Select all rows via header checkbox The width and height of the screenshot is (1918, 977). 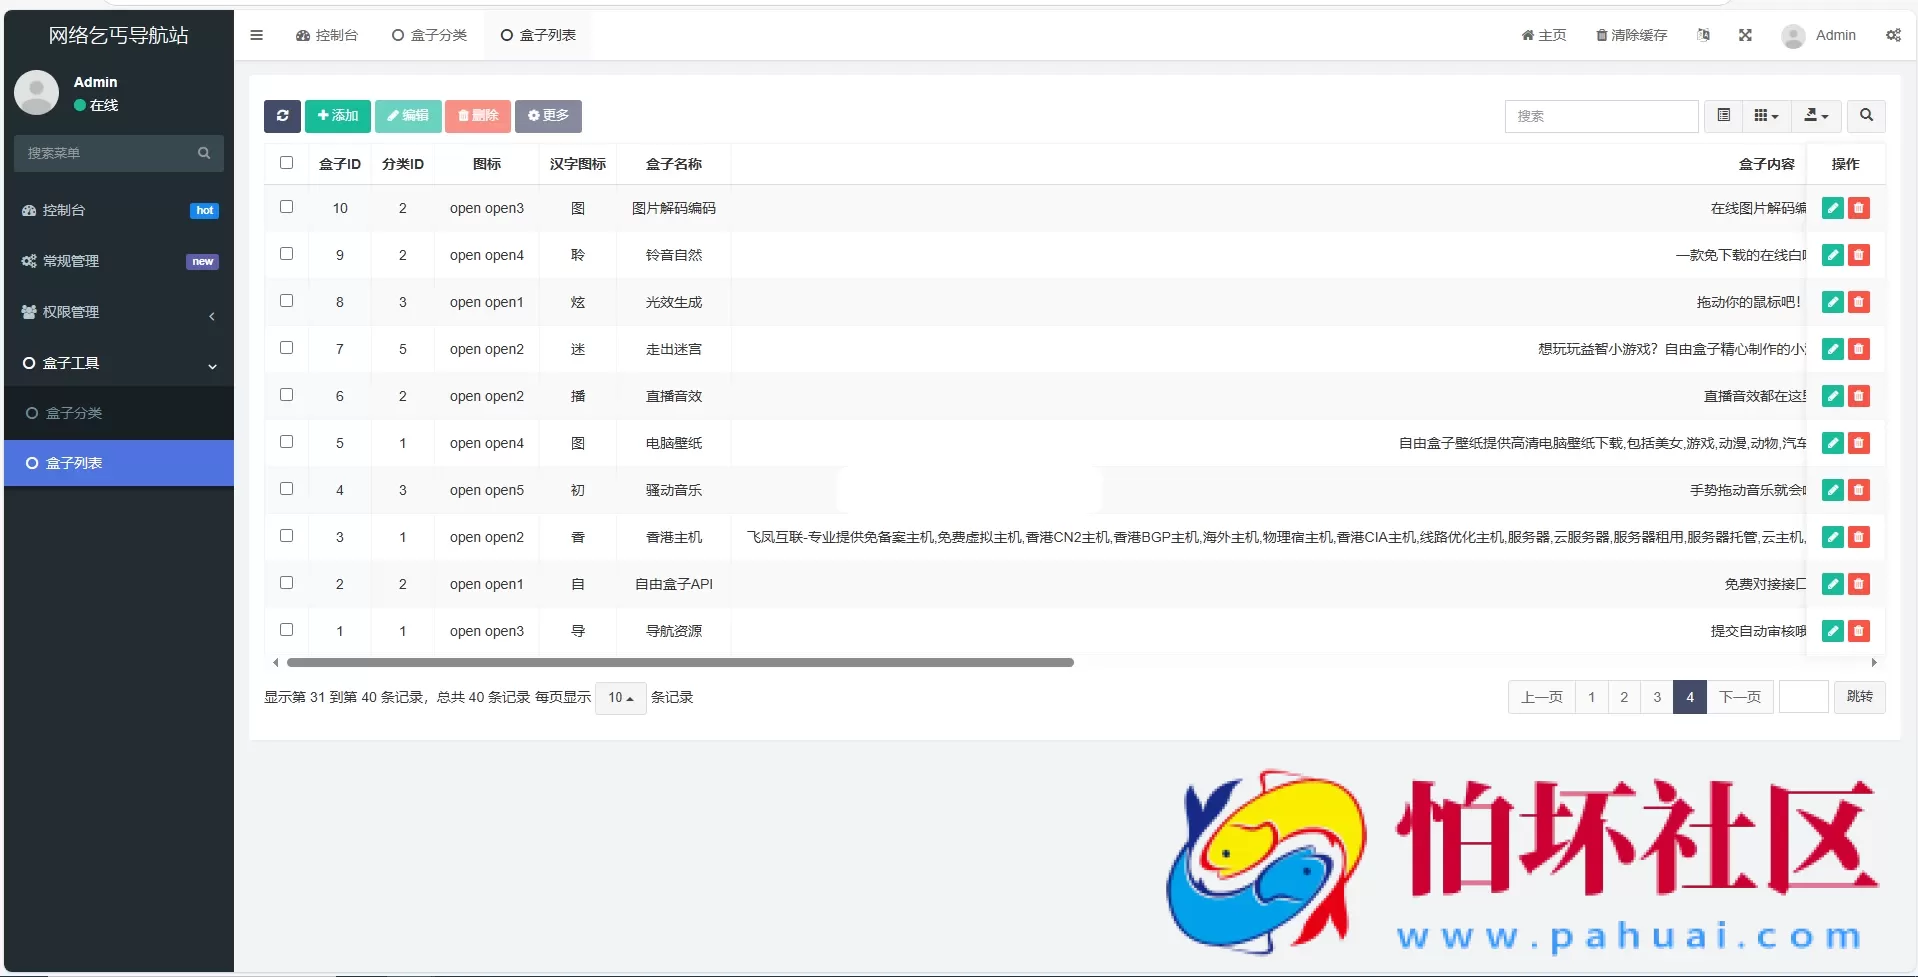(286, 162)
